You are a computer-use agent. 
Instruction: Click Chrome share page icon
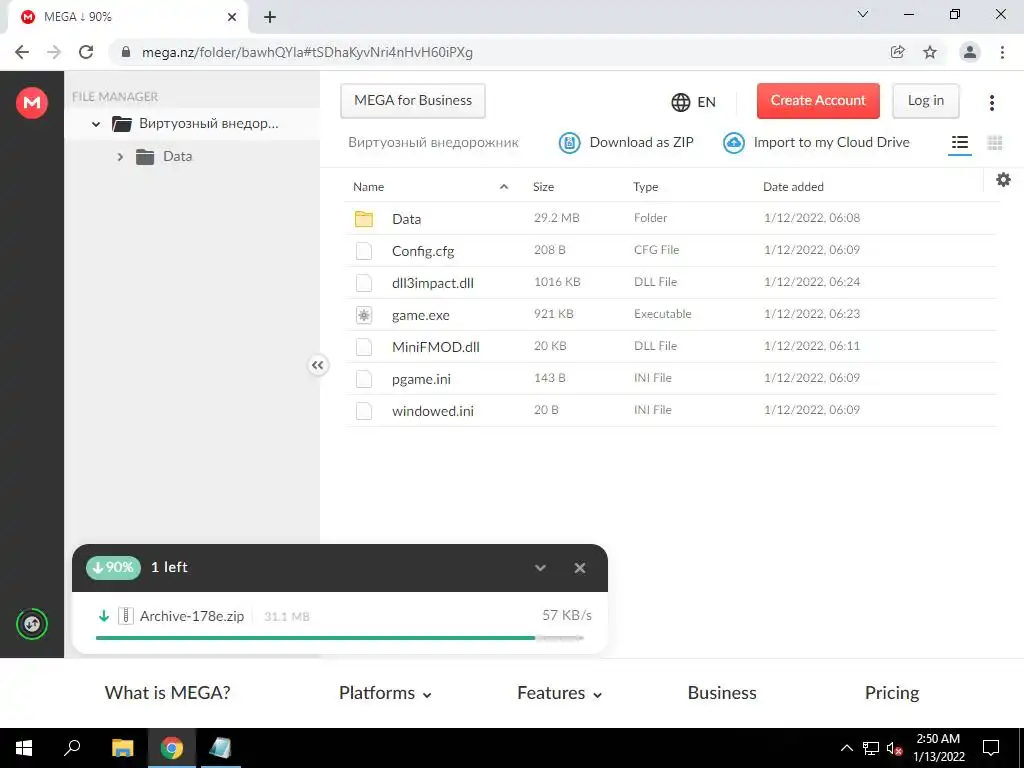click(898, 52)
